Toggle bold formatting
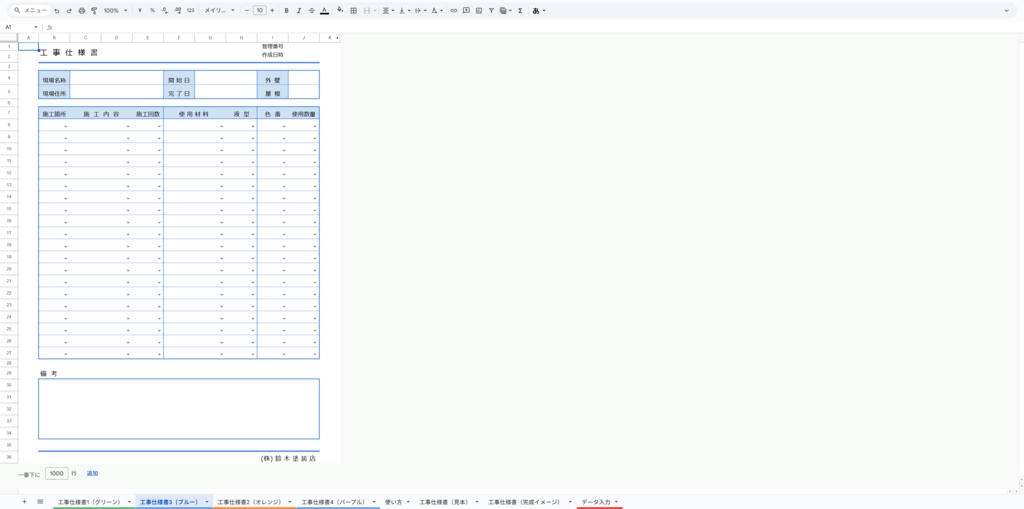 (x=286, y=10)
